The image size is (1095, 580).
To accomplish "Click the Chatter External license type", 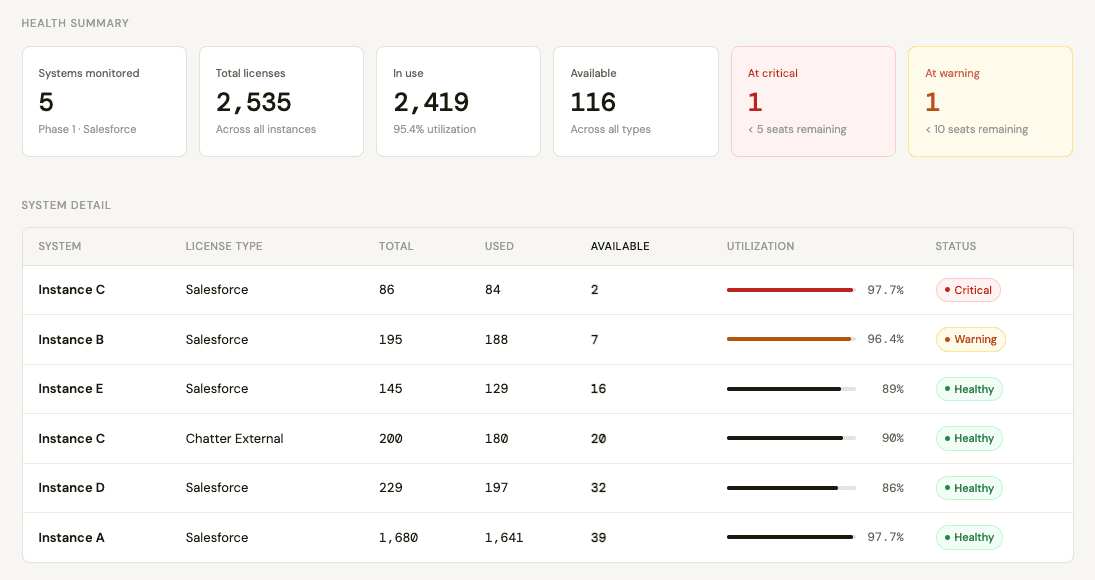I will coord(235,438).
